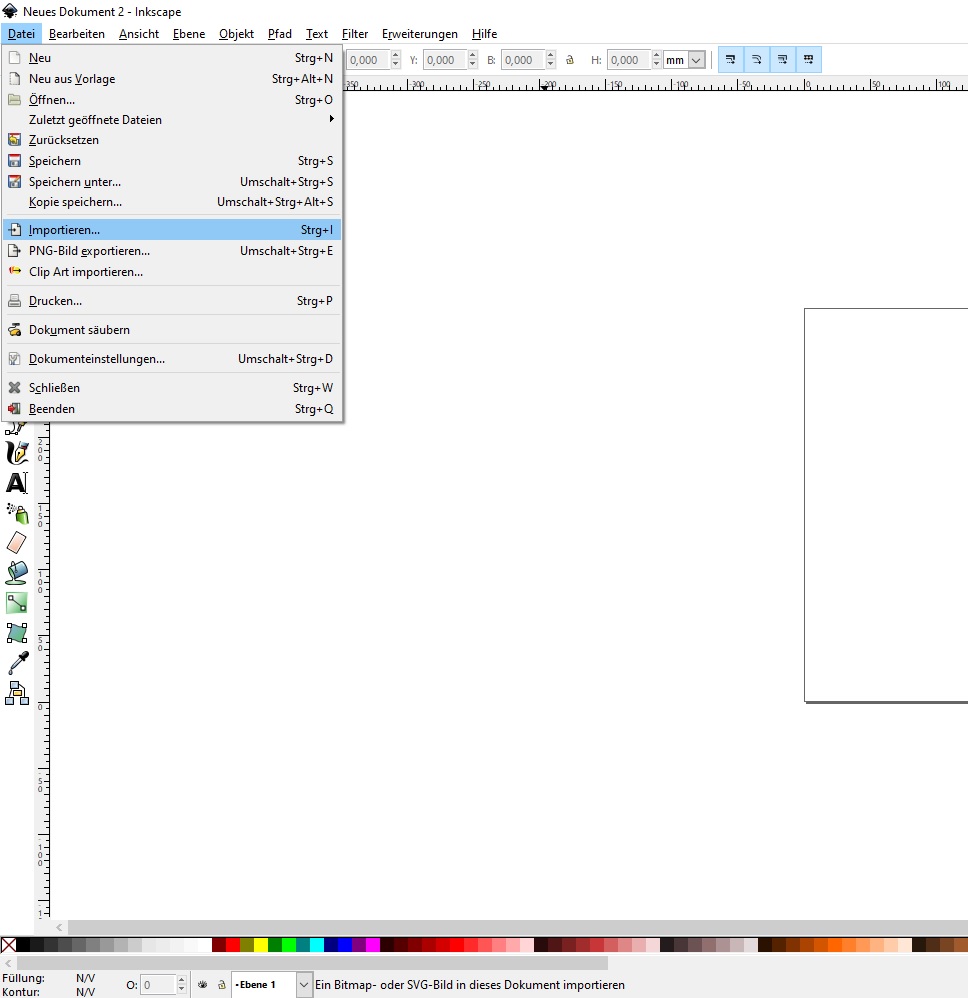Select the Gradient tool
Image resolution: width=968 pixels, height=998 pixels.
17,603
